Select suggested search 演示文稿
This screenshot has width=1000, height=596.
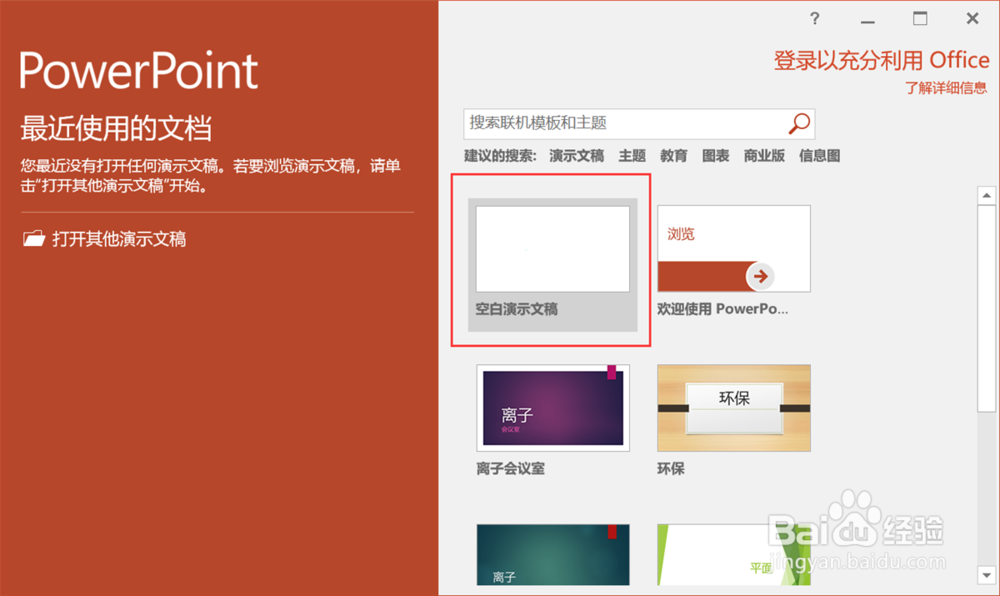(577, 156)
